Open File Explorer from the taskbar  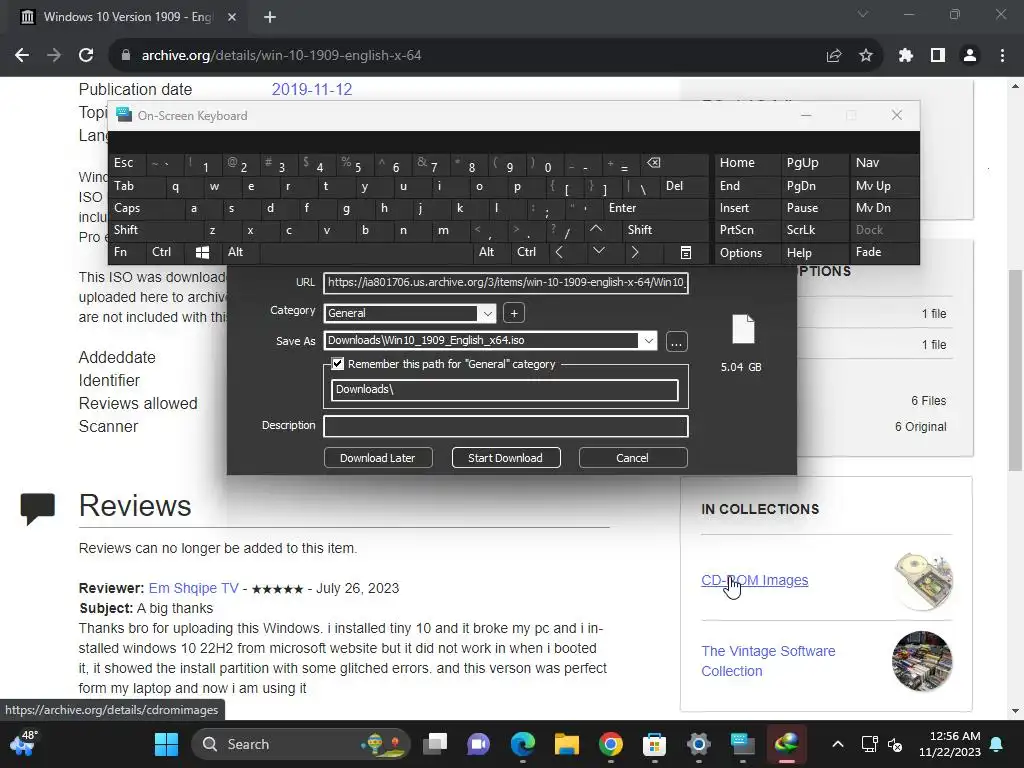[x=567, y=744]
